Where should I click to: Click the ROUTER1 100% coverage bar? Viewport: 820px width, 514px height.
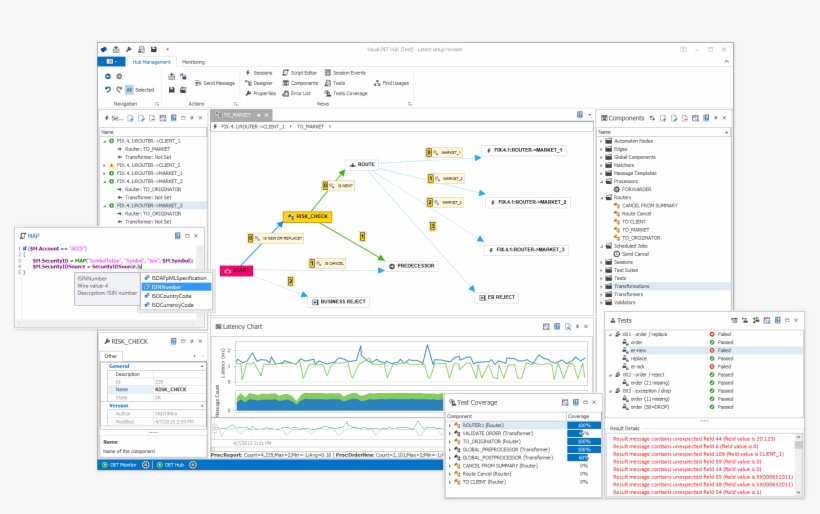578,426
